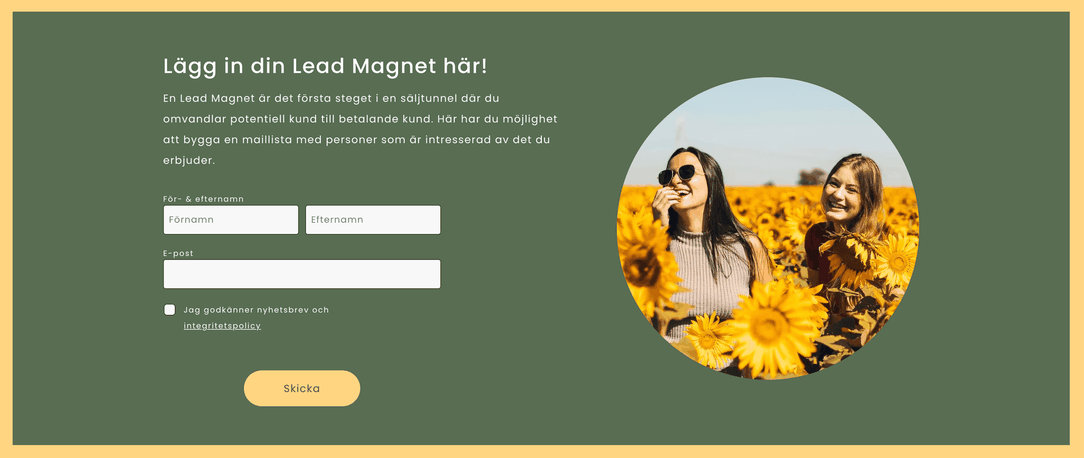Click the paragraph's last word erbjuder.
Image resolution: width=1084 pixels, height=458 pixels.
pos(189,161)
